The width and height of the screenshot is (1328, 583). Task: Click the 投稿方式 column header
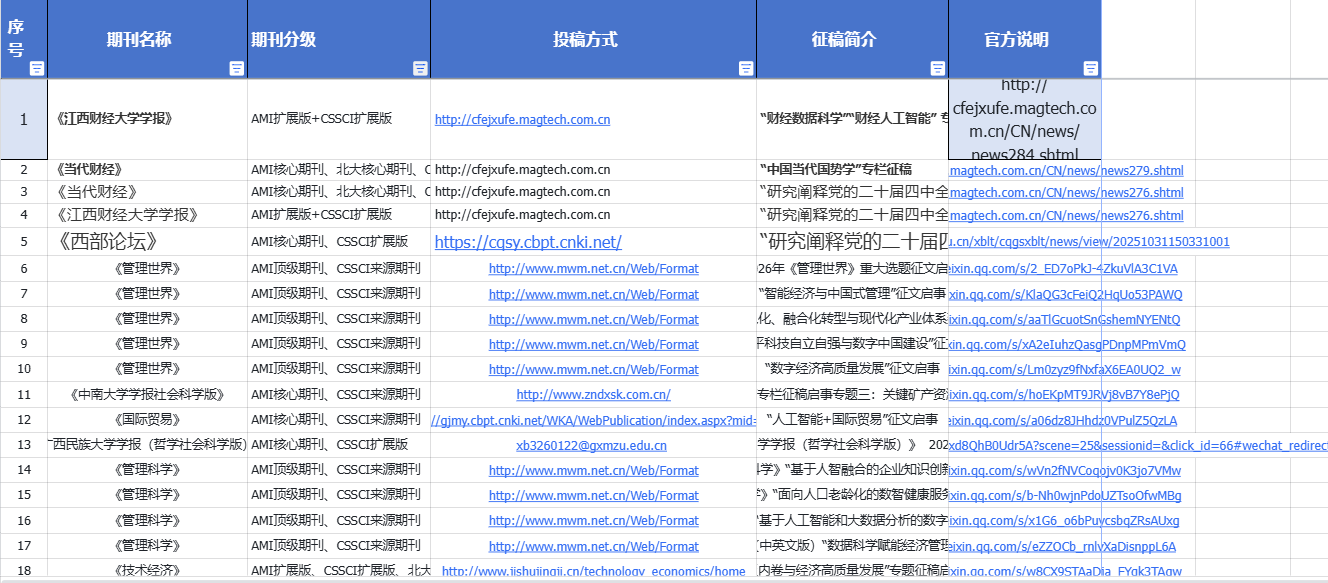pos(586,39)
